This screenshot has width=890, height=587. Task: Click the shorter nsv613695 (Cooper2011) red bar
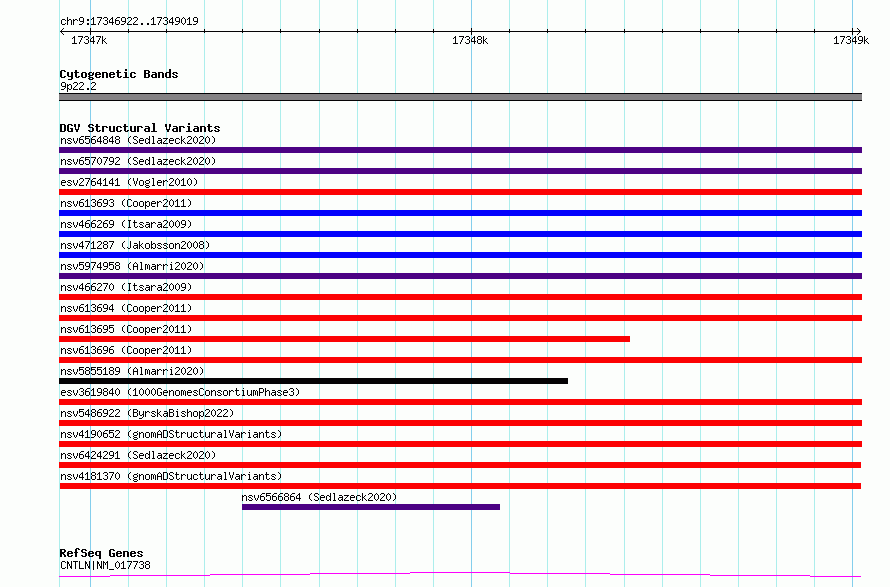pyautogui.click(x=345, y=339)
